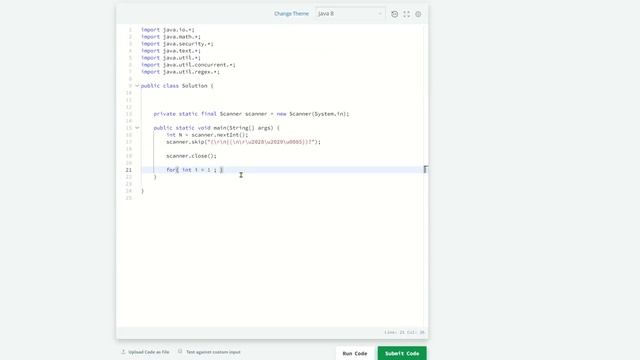Click the line 'import java.io.*;'

point(168,30)
